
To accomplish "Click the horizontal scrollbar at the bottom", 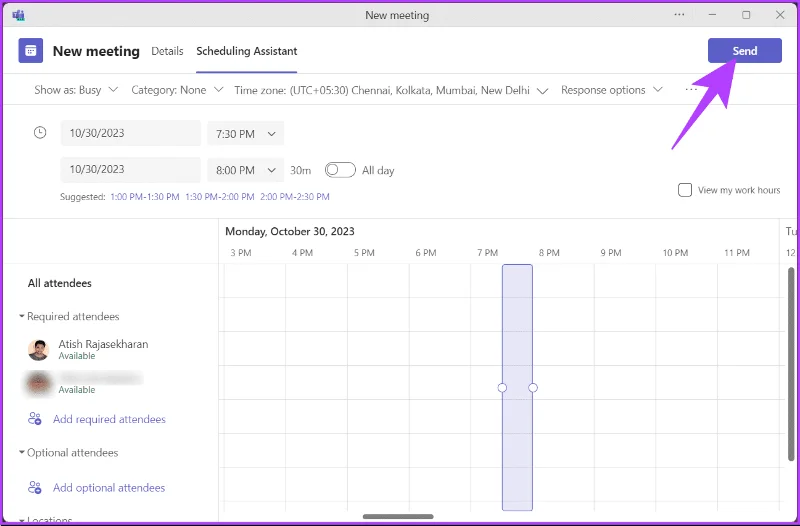I will coord(398,517).
